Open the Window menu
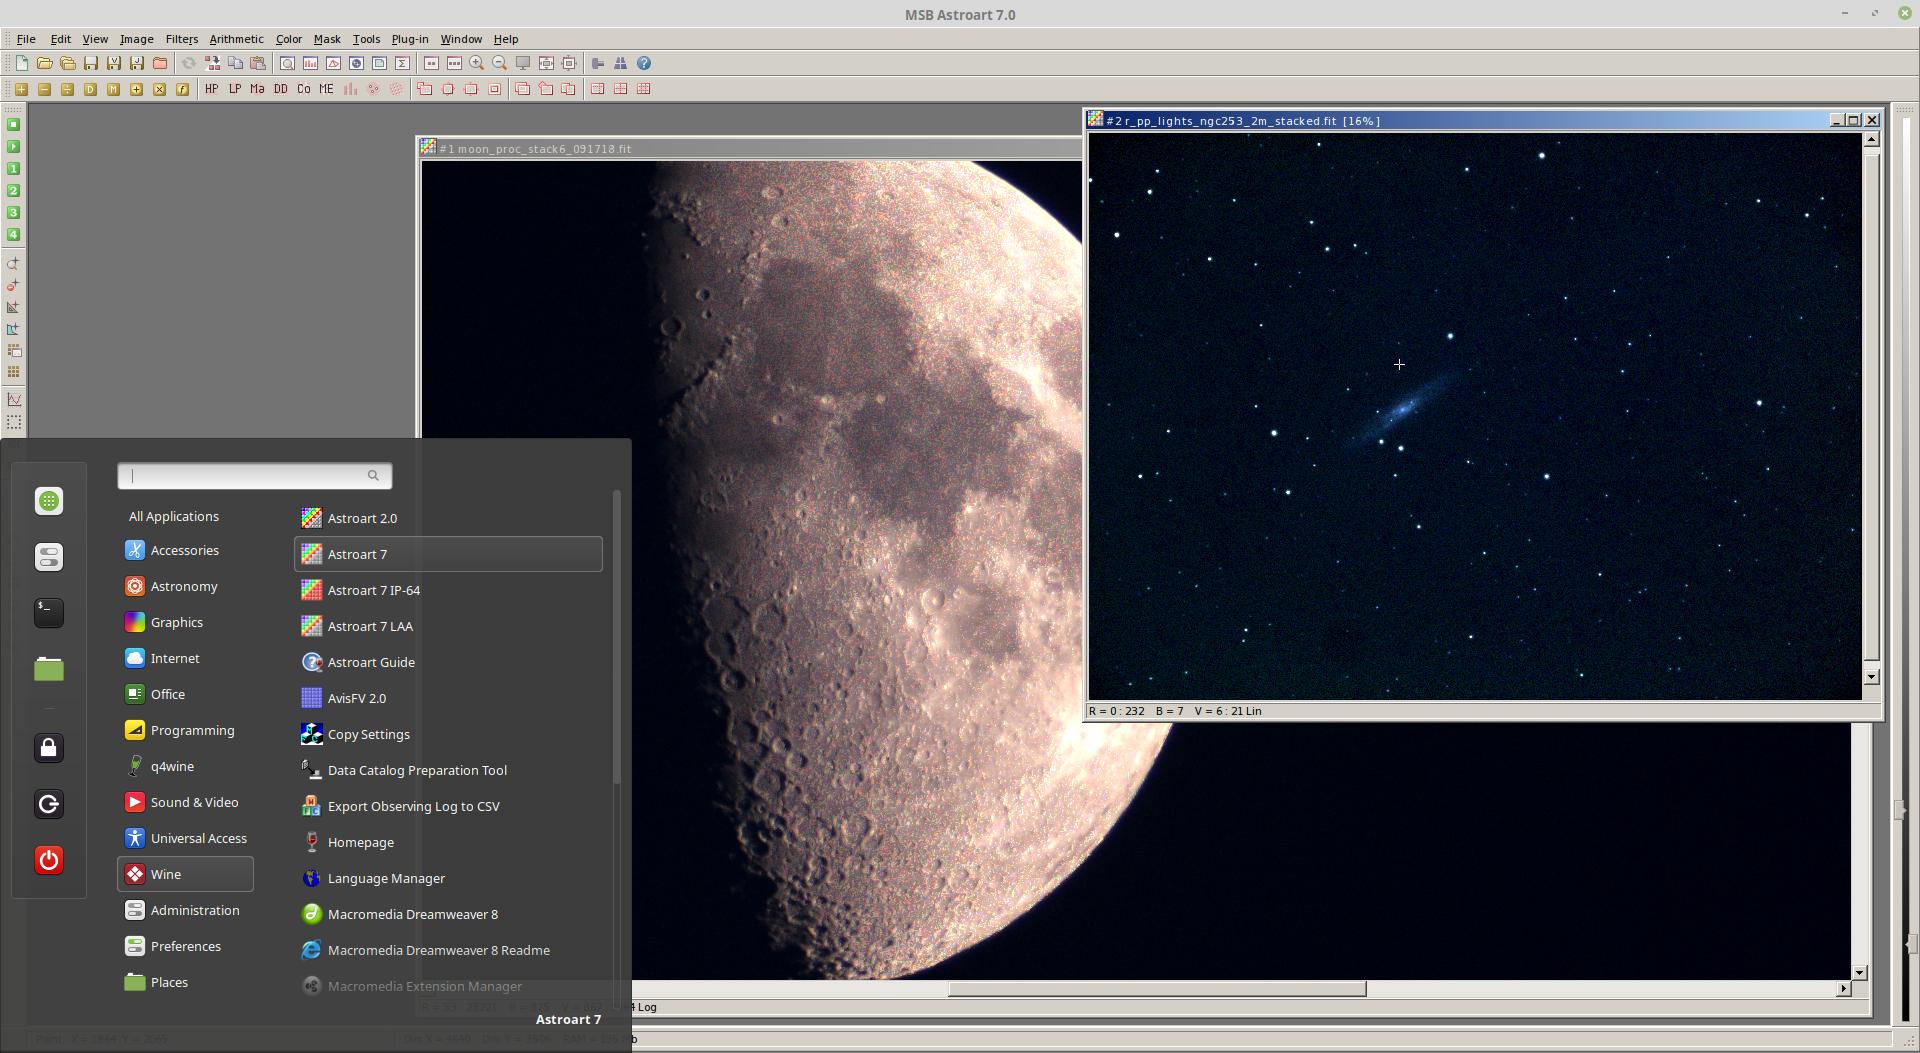The width and height of the screenshot is (1920, 1053). point(461,39)
